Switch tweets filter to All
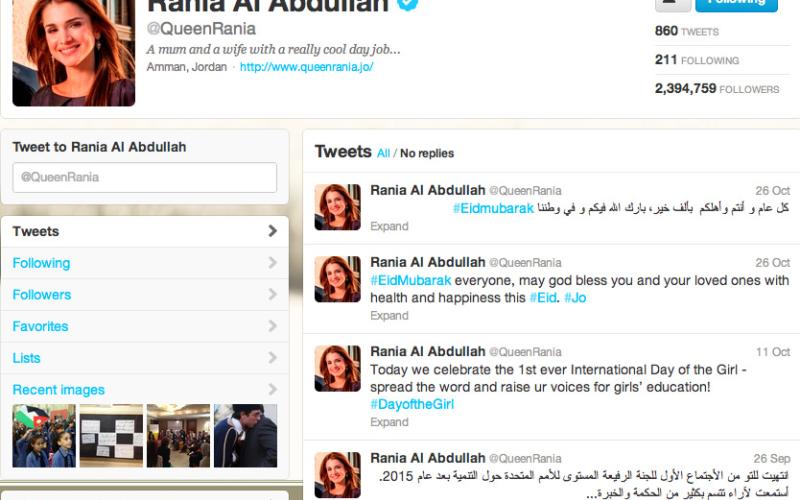800x500 pixels. 383,153
